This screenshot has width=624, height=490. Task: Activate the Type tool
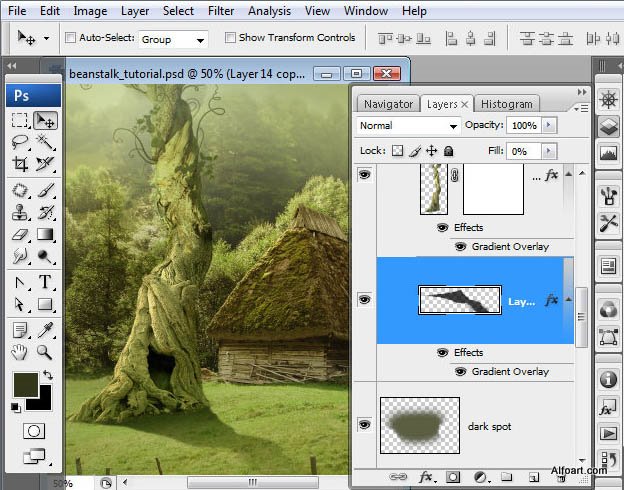click(x=45, y=282)
